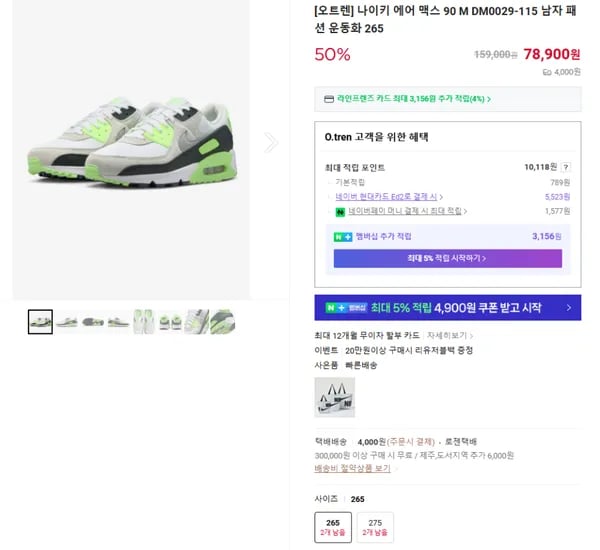Click 최대 5% 적립 시작하기 button
The width and height of the screenshot is (600, 550).
(448, 258)
